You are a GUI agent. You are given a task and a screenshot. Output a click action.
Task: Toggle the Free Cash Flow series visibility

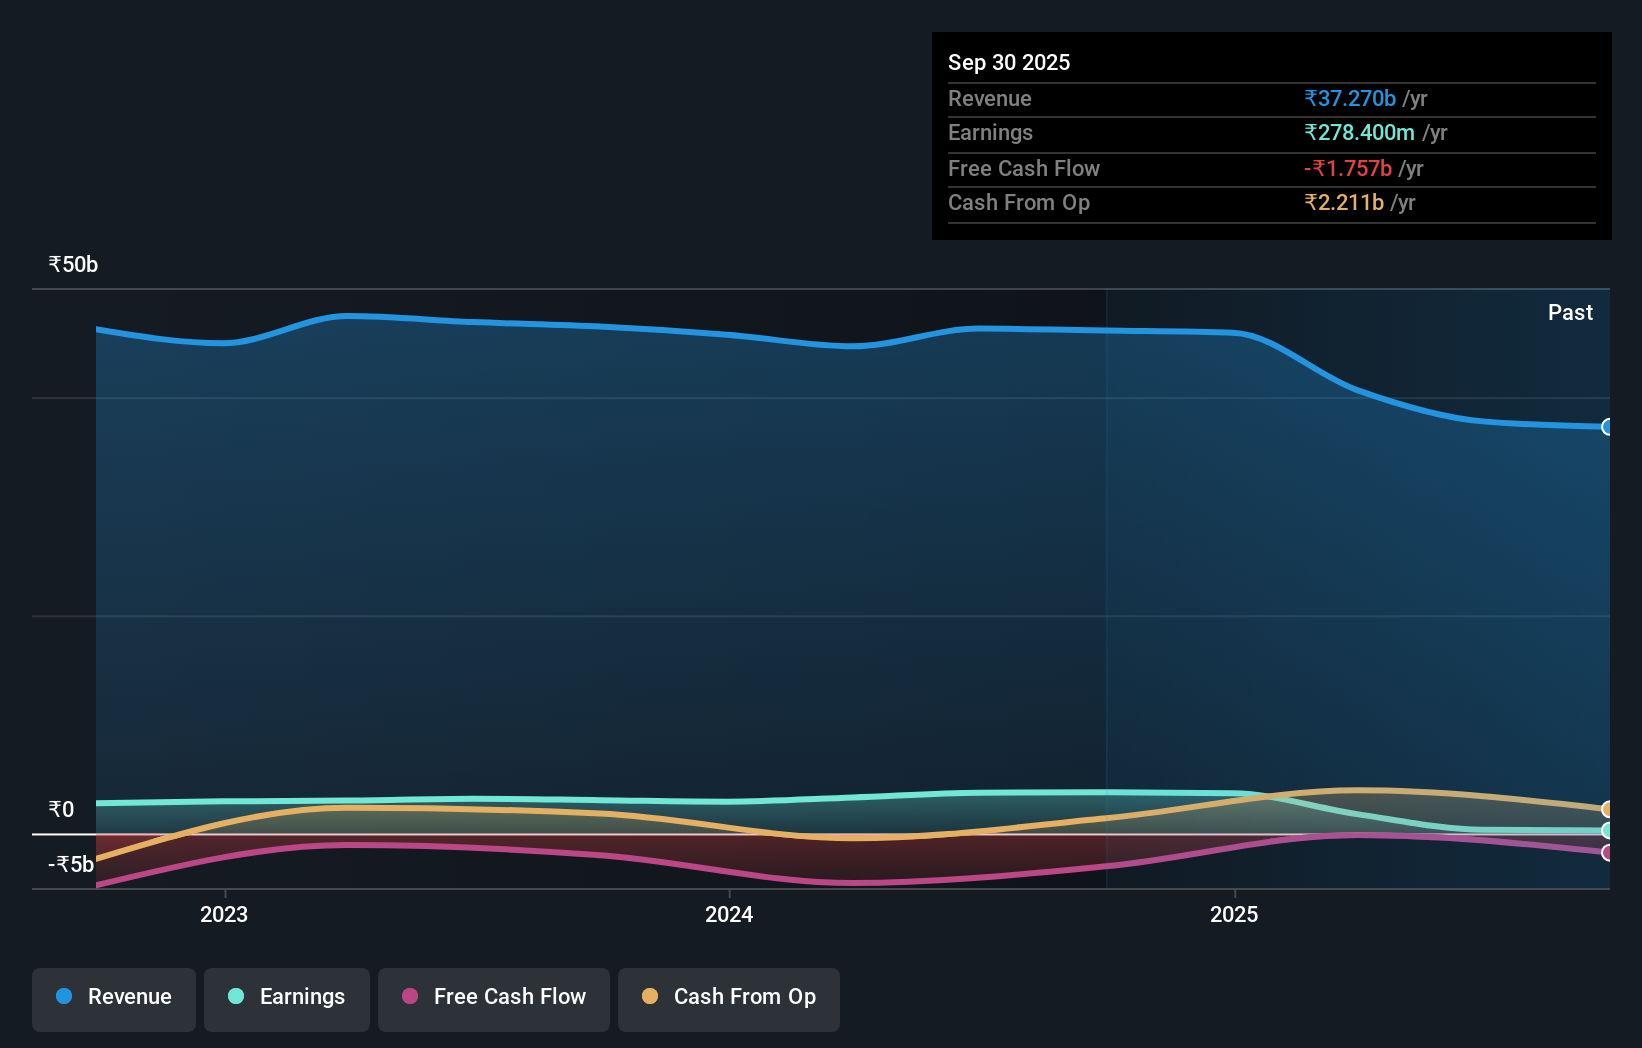(x=493, y=999)
